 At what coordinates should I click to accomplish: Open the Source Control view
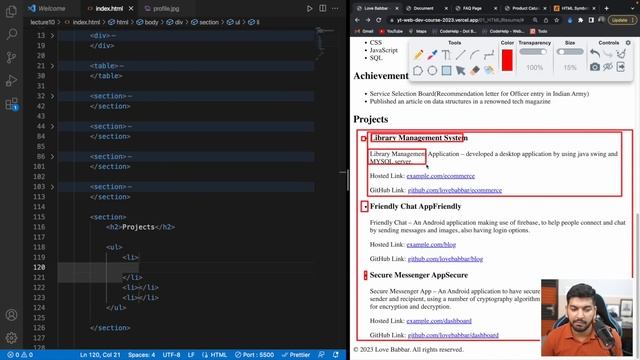tap(11, 57)
